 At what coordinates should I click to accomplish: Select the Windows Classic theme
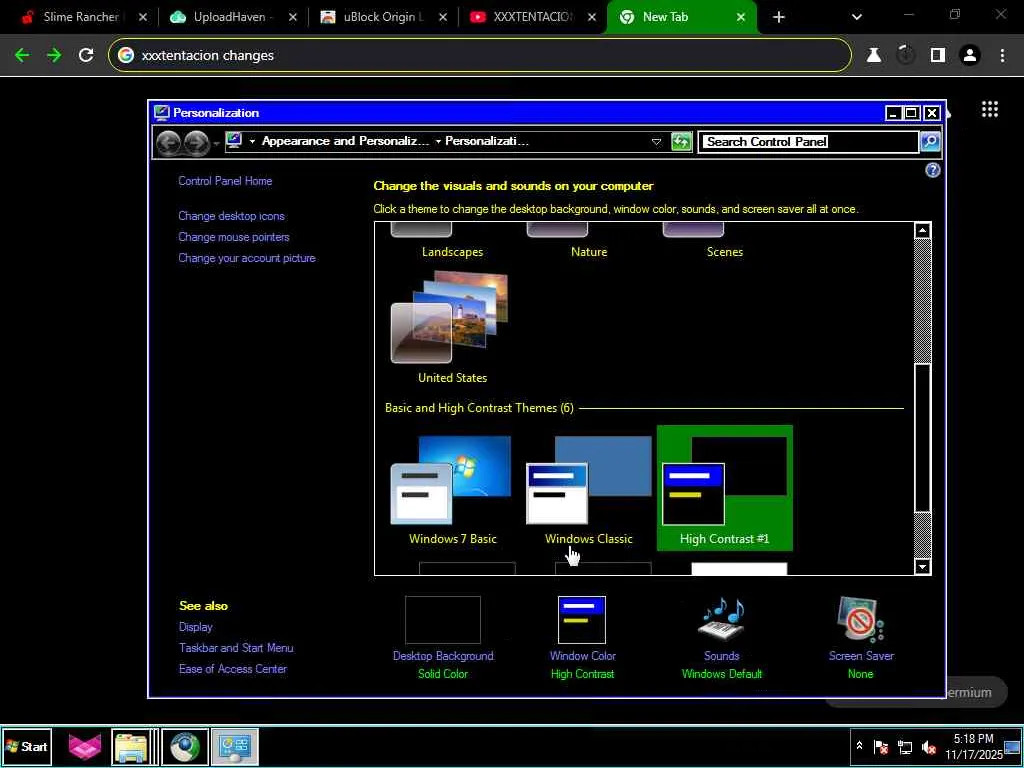tap(588, 488)
